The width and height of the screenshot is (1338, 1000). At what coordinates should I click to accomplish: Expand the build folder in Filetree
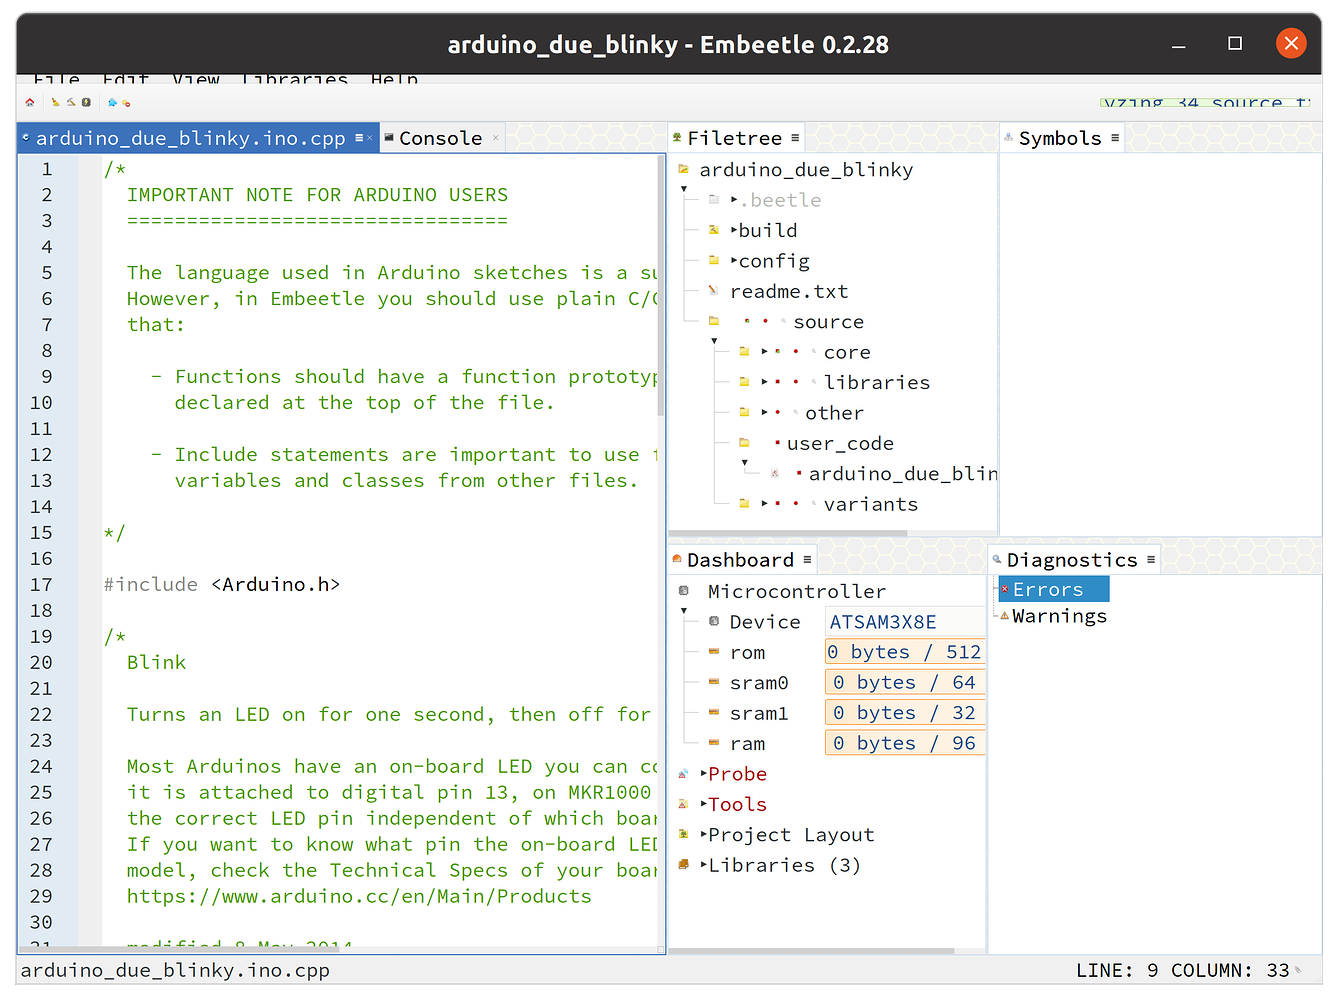(x=734, y=231)
